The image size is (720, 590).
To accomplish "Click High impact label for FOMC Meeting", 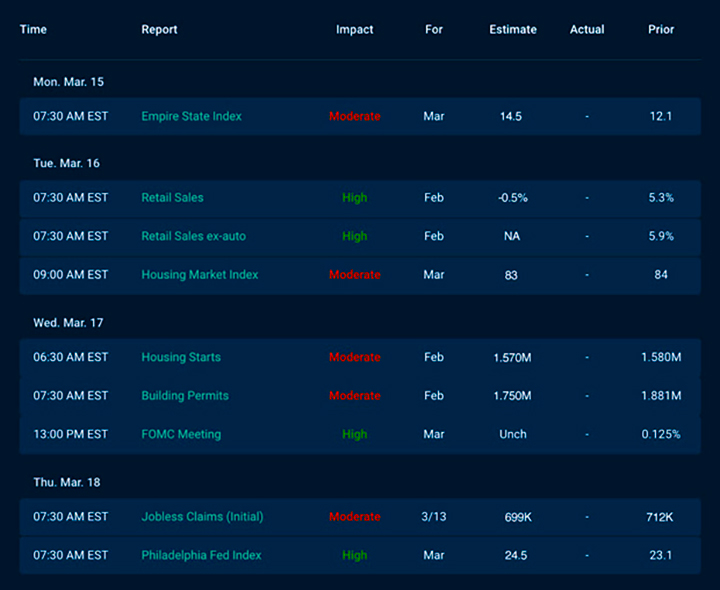I will [x=354, y=434].
